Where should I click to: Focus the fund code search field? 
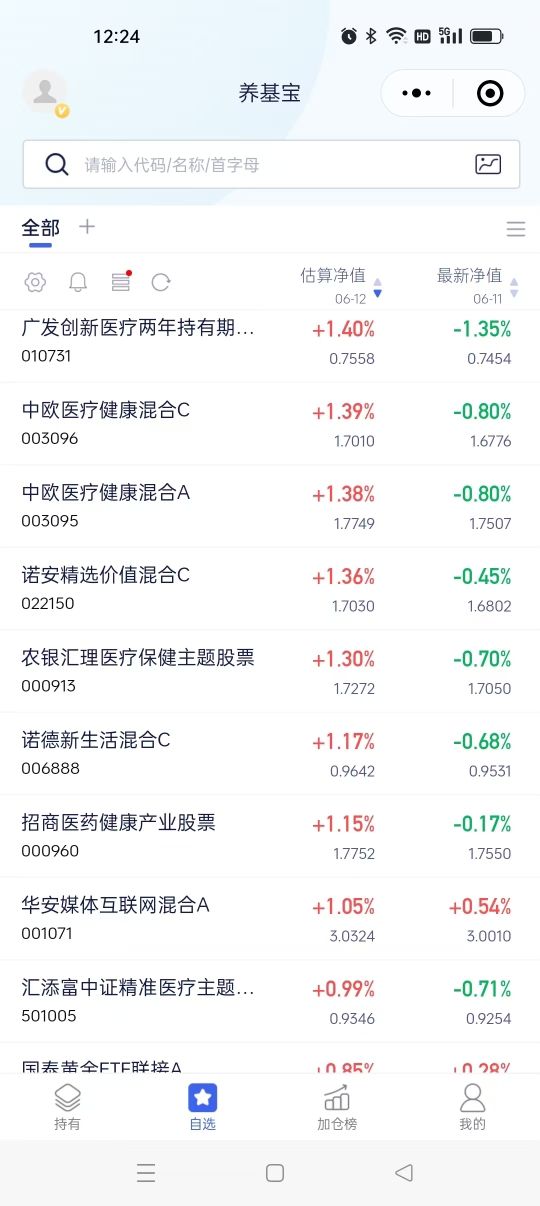(x=271, y=165)
